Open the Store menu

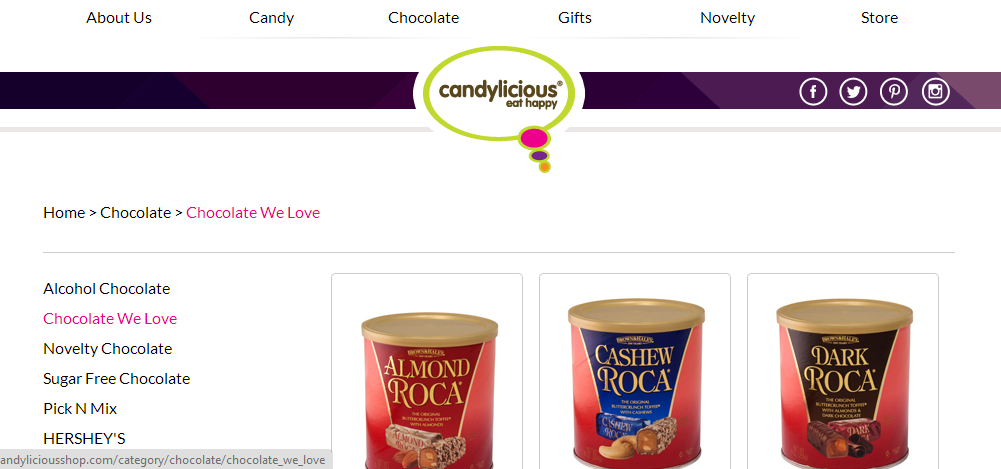pos(879,18)
